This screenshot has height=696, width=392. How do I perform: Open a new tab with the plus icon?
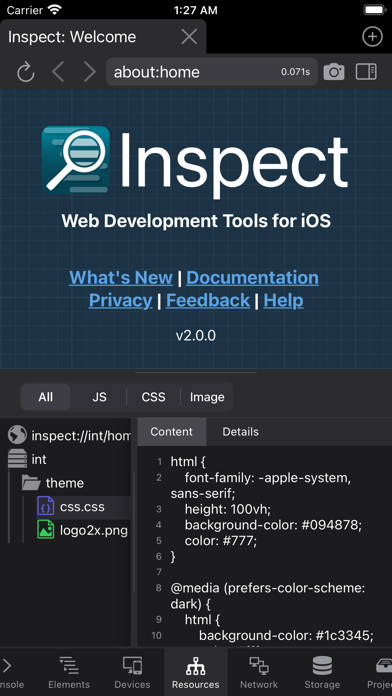[x=372, y=37]
